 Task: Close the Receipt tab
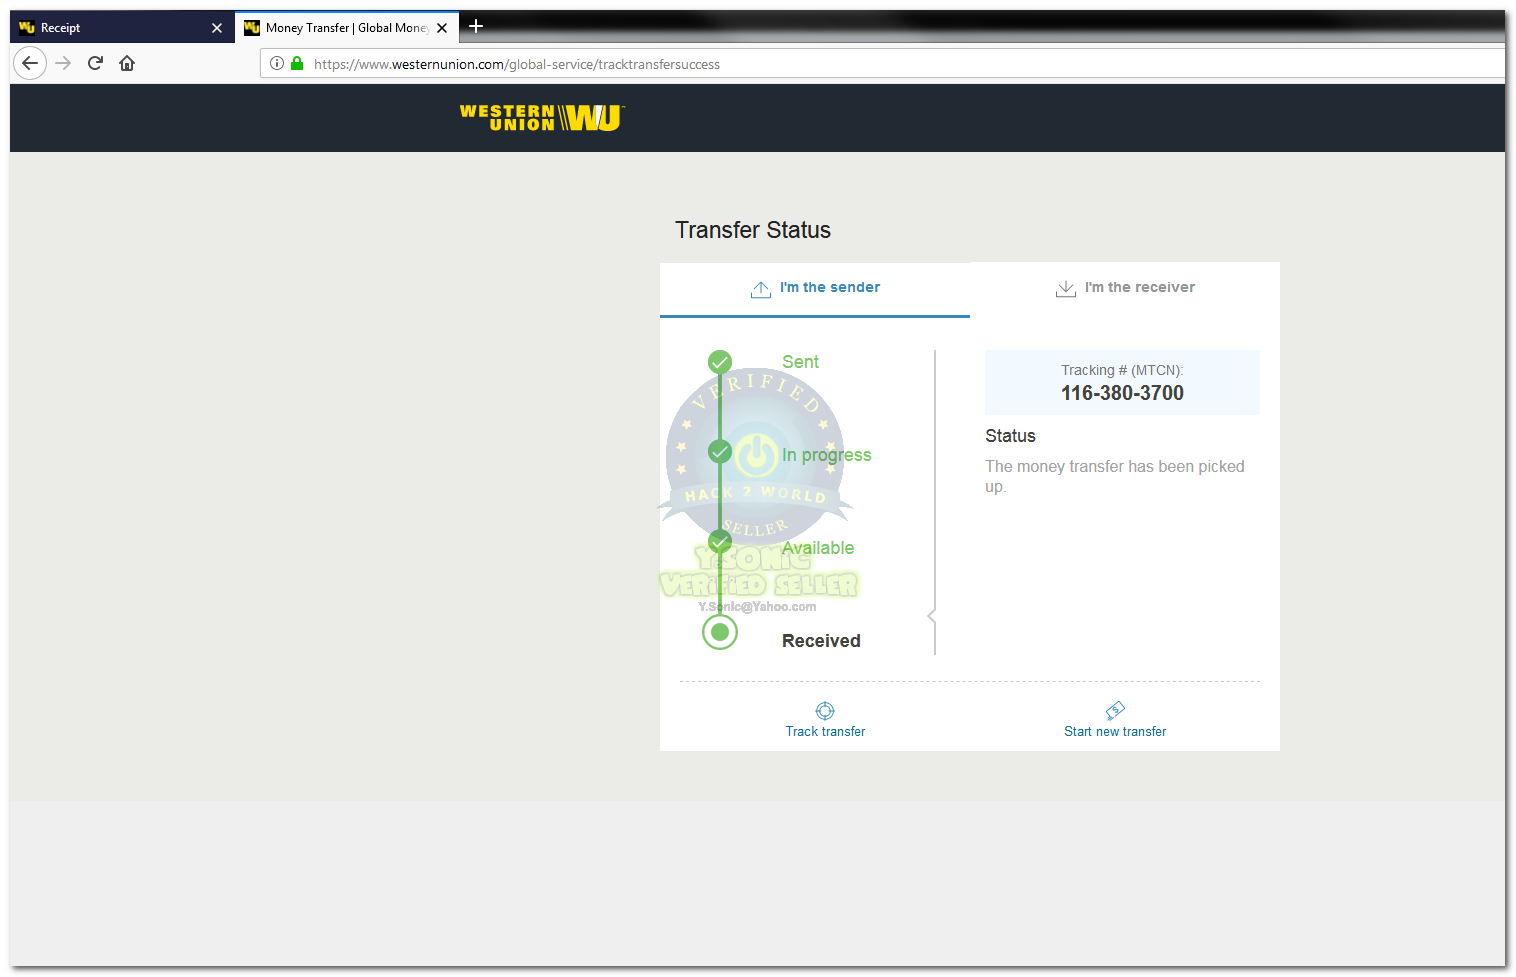[217, 28]
